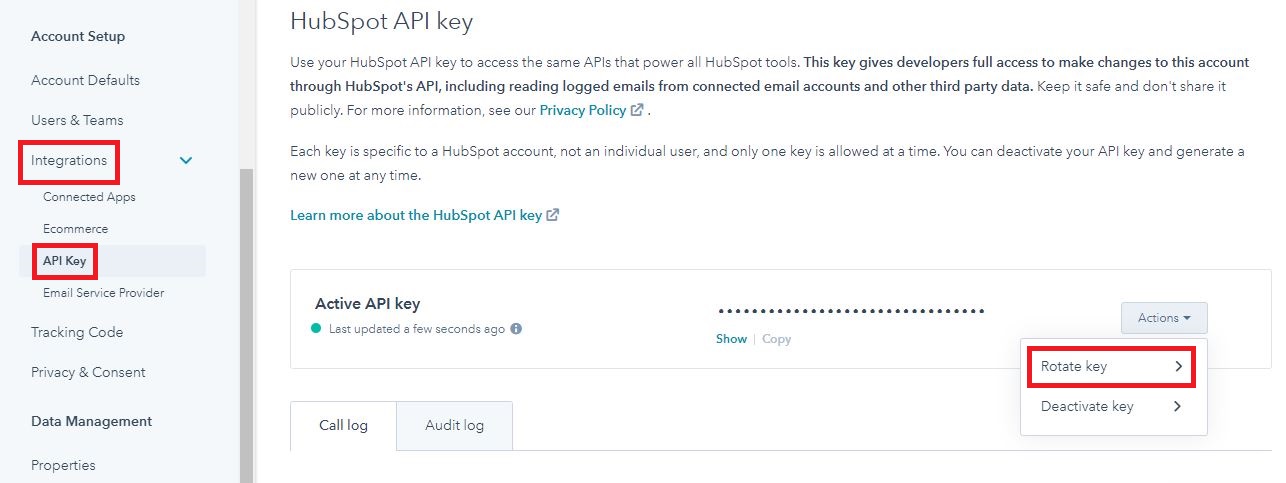Click the masked API key field
Screen dimensions: 1286x483
[x=851, y=310]
